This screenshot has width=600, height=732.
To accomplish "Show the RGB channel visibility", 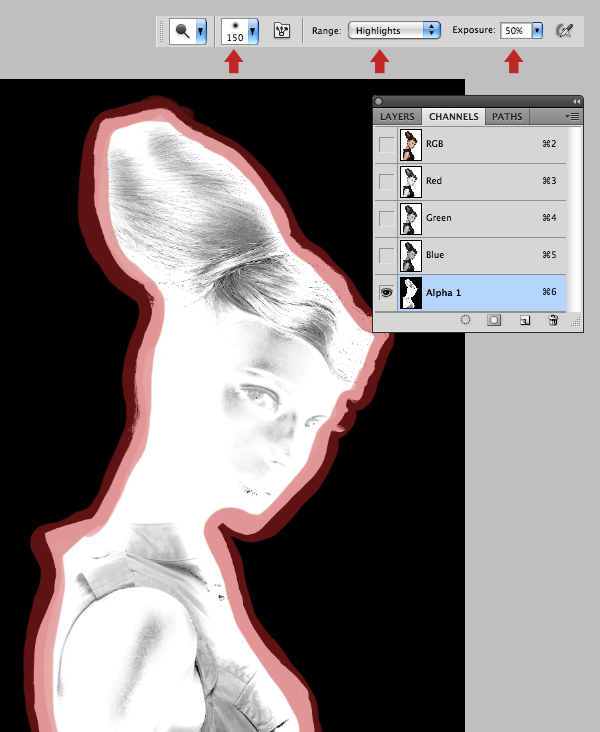I will pos(386,144).
